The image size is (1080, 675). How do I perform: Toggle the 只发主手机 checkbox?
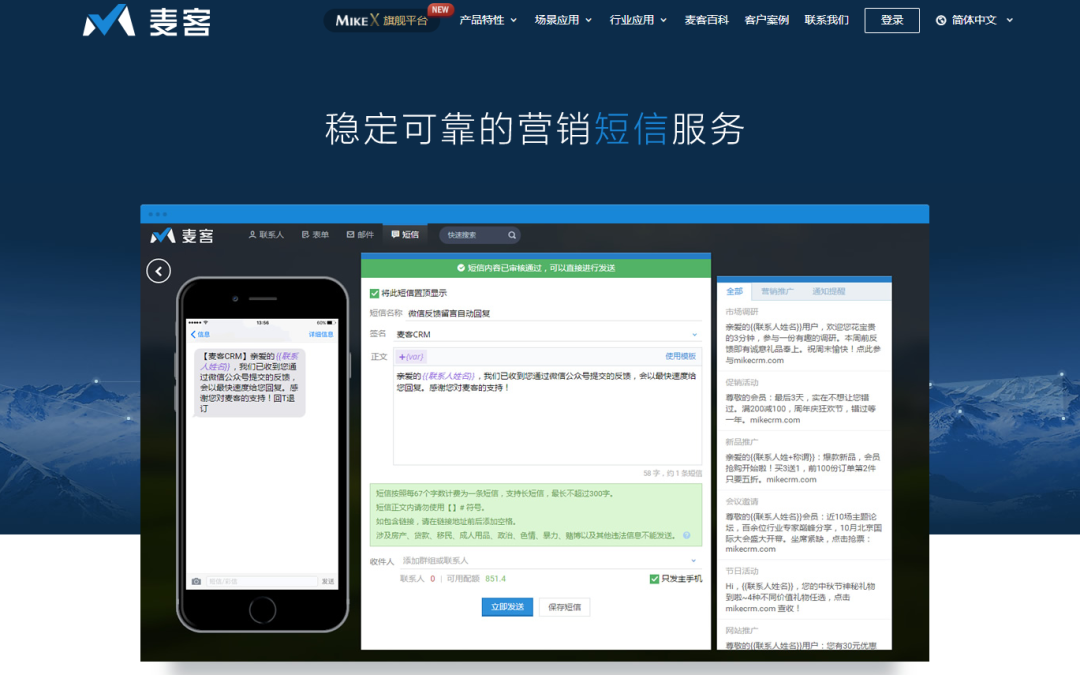pyautogui.click(x=654, y=579)
